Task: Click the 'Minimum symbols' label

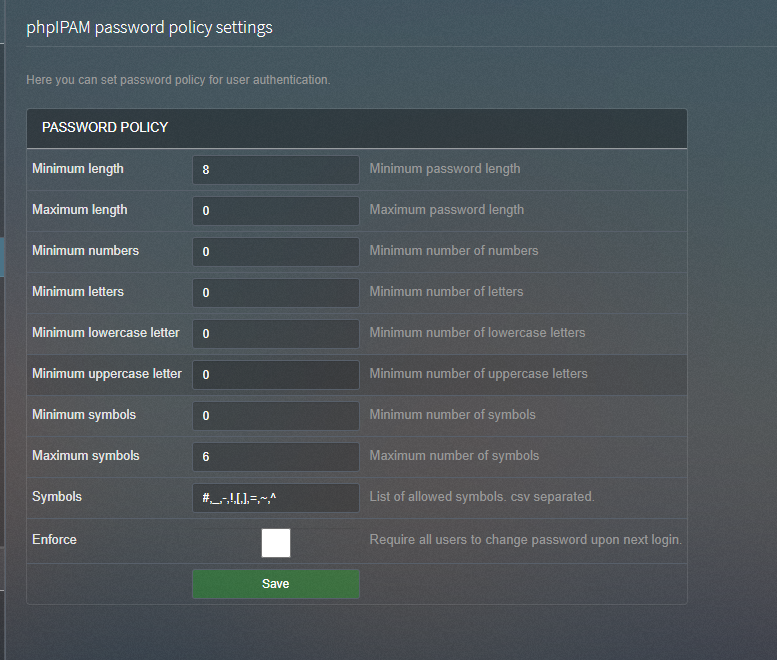Action: tap(84, 415)
